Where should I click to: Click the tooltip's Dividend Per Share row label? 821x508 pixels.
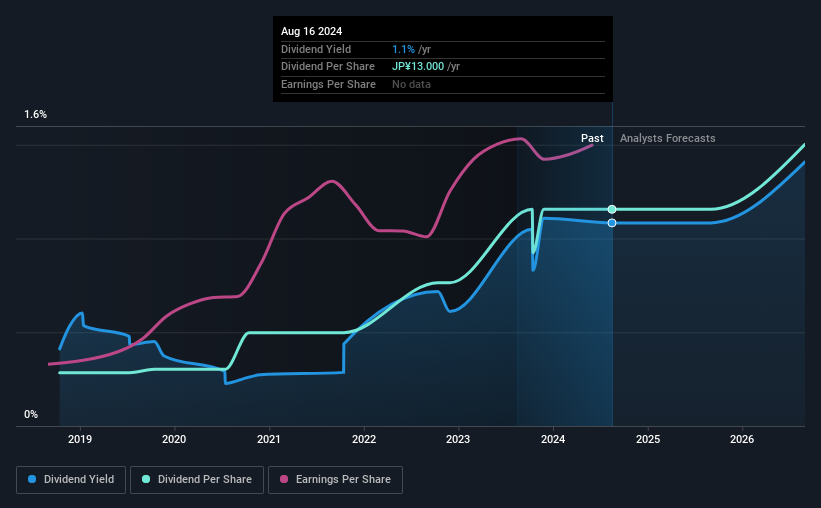click(x=328, y=67)
